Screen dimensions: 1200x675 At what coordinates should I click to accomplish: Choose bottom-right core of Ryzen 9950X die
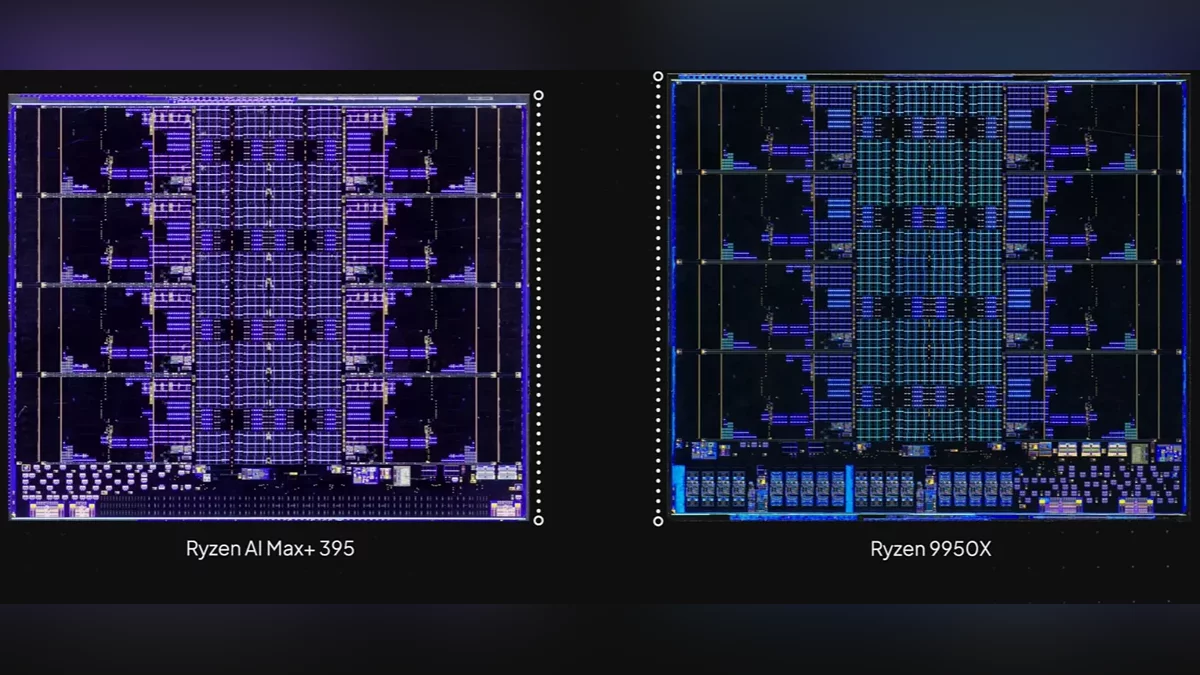click(x=1095, y=395)
